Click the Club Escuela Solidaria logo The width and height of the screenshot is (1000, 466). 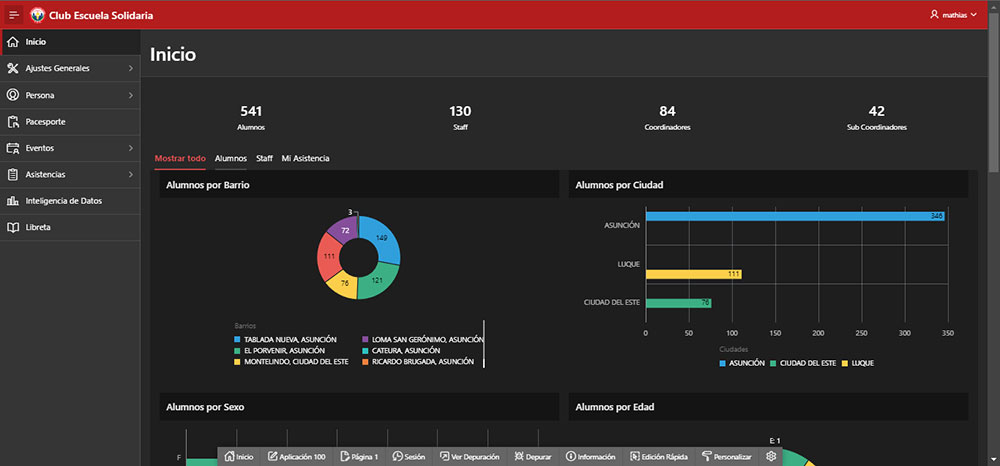tap(37, 15)
